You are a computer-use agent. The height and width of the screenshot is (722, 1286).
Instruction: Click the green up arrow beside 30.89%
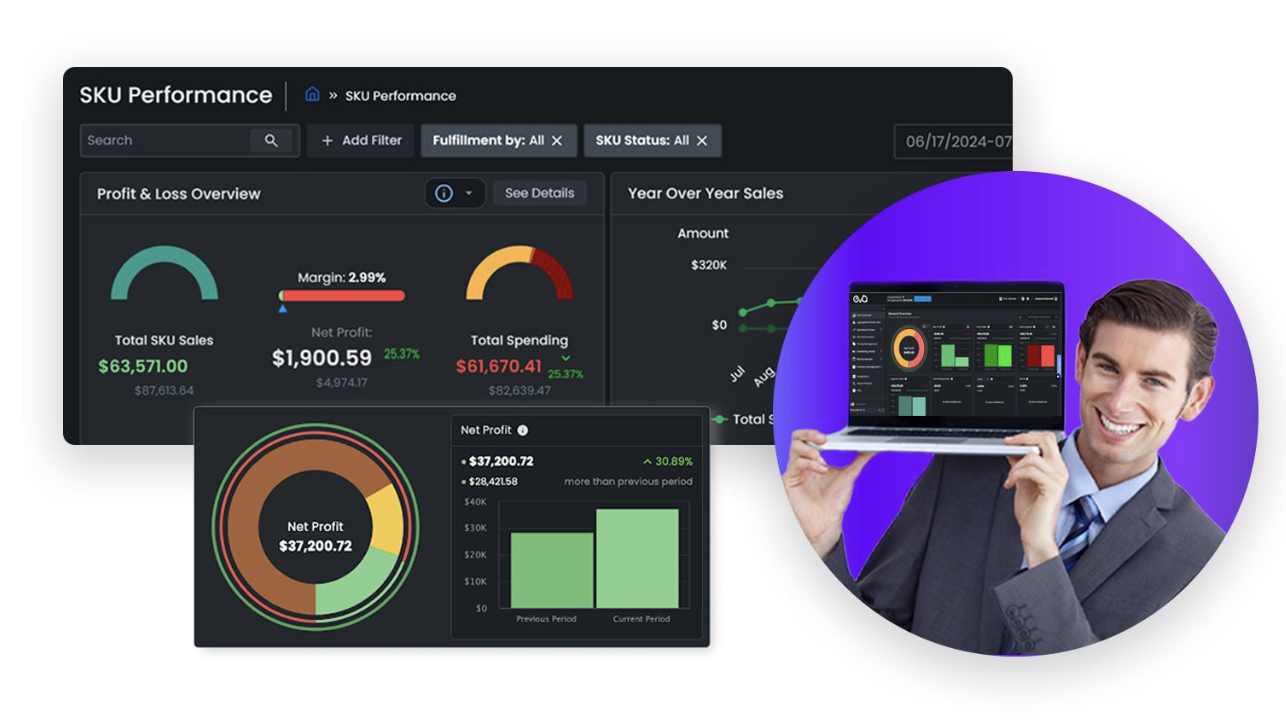coord(648,462)
